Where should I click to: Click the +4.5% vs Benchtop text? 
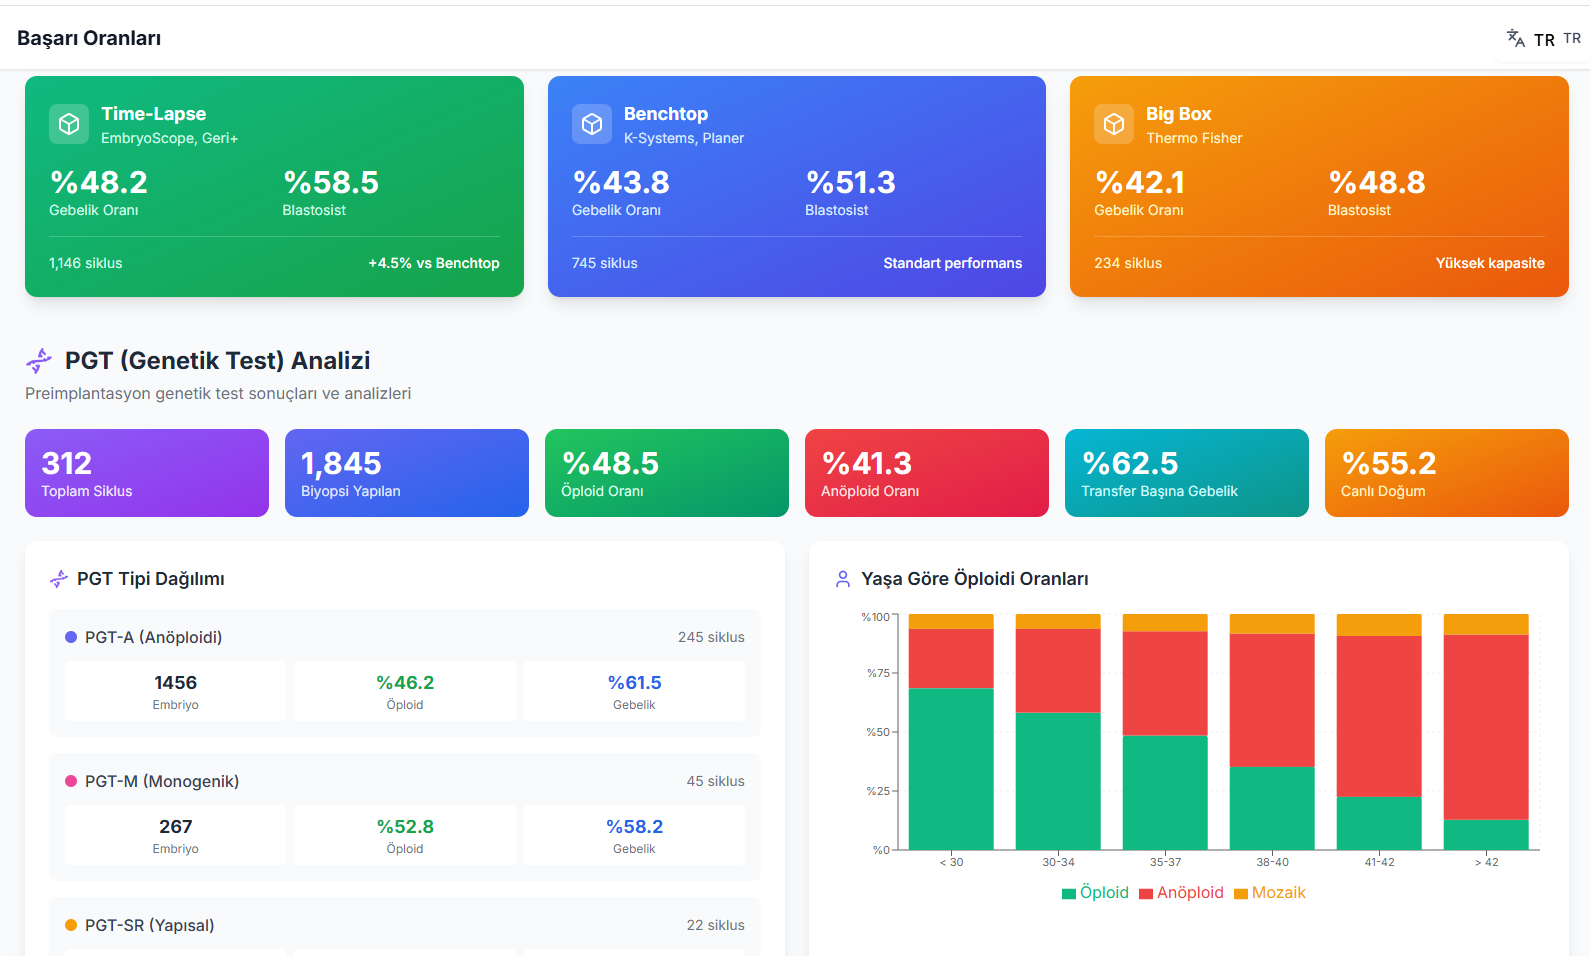point(434,263)
